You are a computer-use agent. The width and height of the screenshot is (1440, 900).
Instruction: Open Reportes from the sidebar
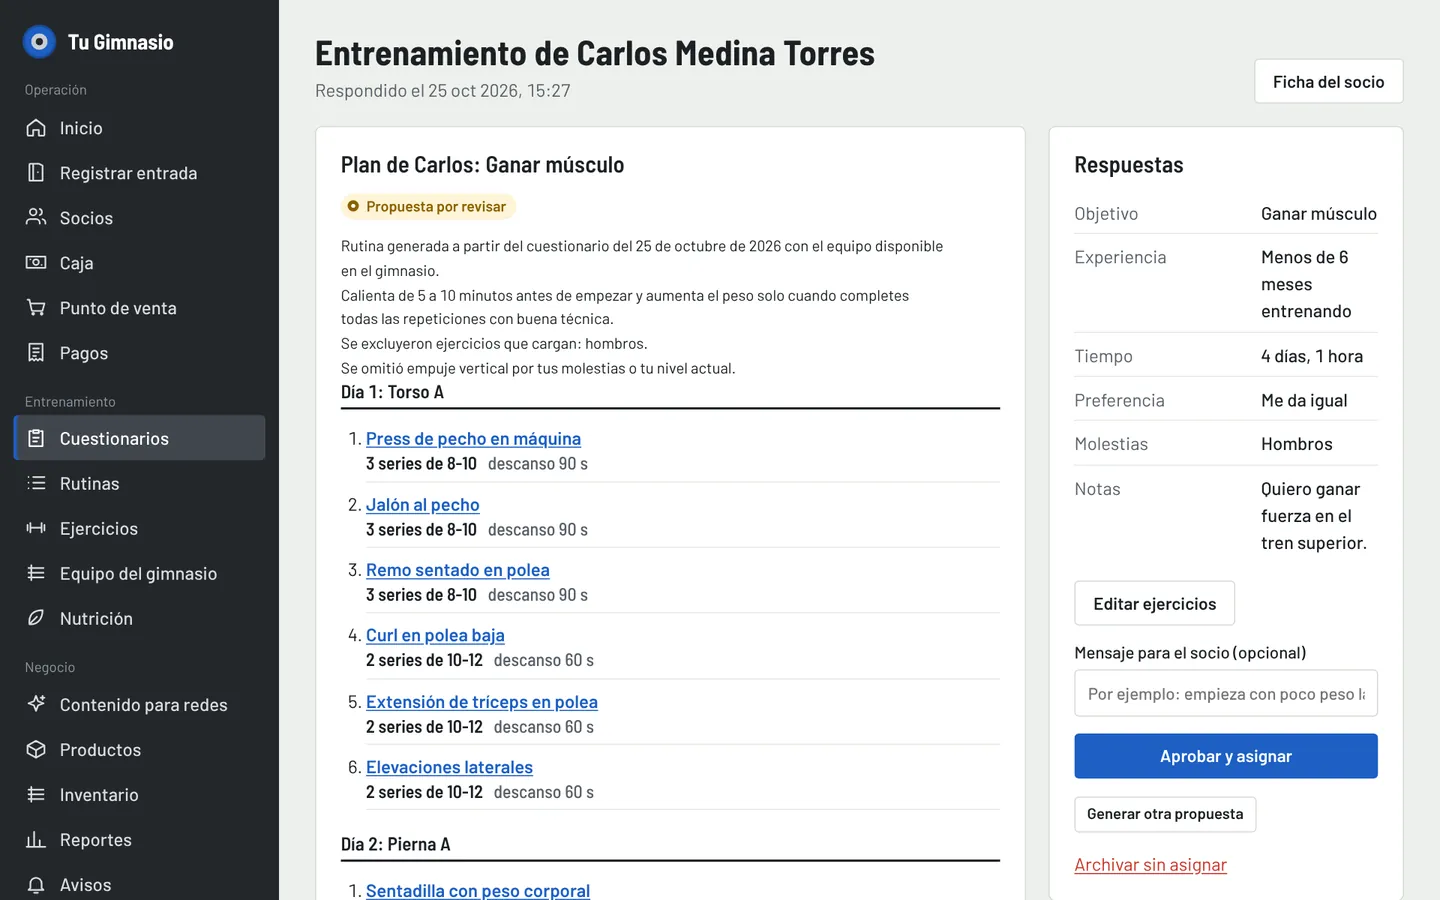pos(139,839)
